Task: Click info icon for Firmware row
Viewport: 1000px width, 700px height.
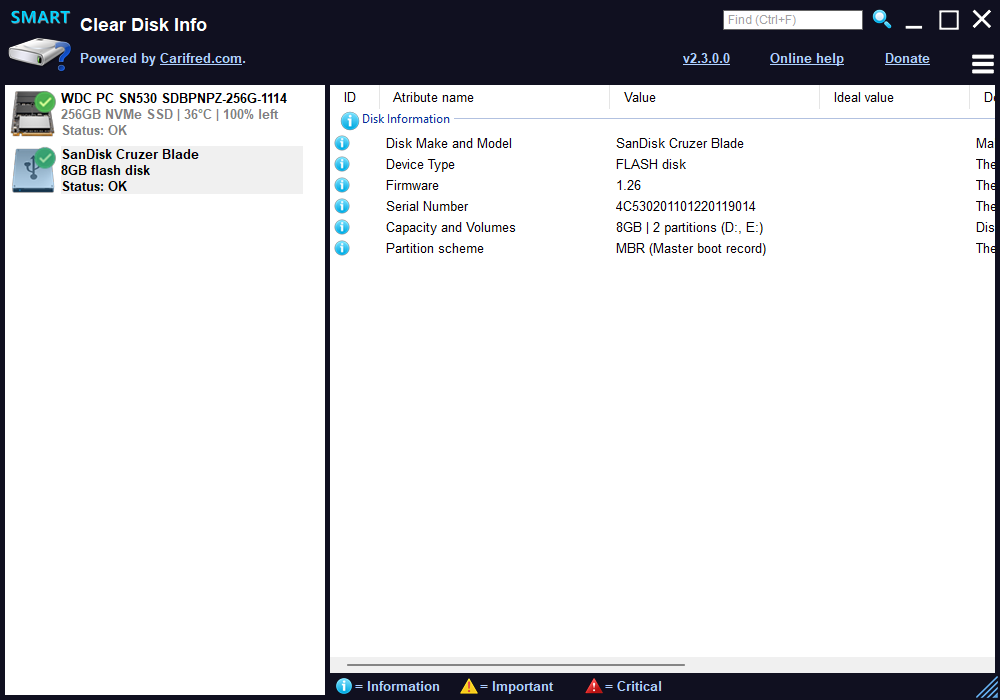Action: tap(342, 186)
